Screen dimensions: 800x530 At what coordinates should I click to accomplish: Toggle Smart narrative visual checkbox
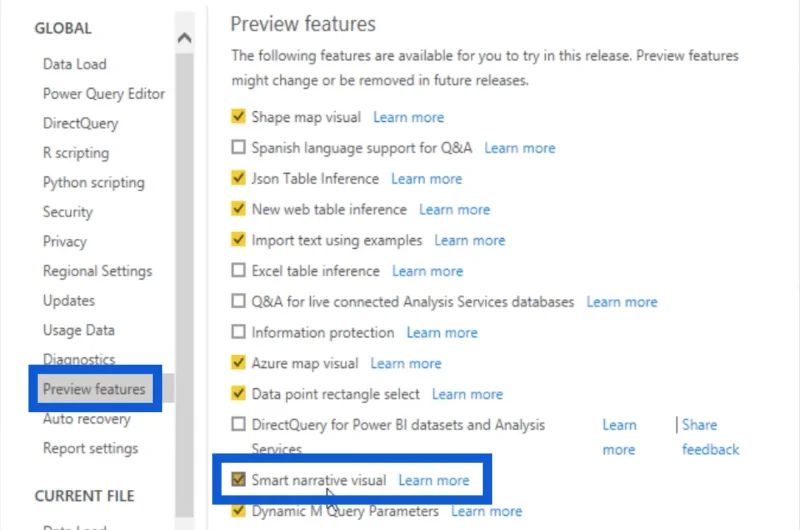coord(238,479)
